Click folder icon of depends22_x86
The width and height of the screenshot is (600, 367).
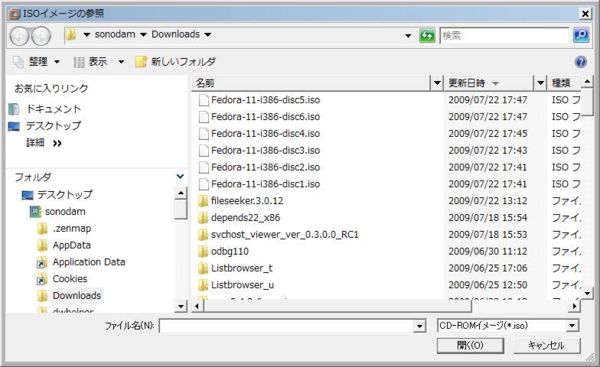[203, 218]
